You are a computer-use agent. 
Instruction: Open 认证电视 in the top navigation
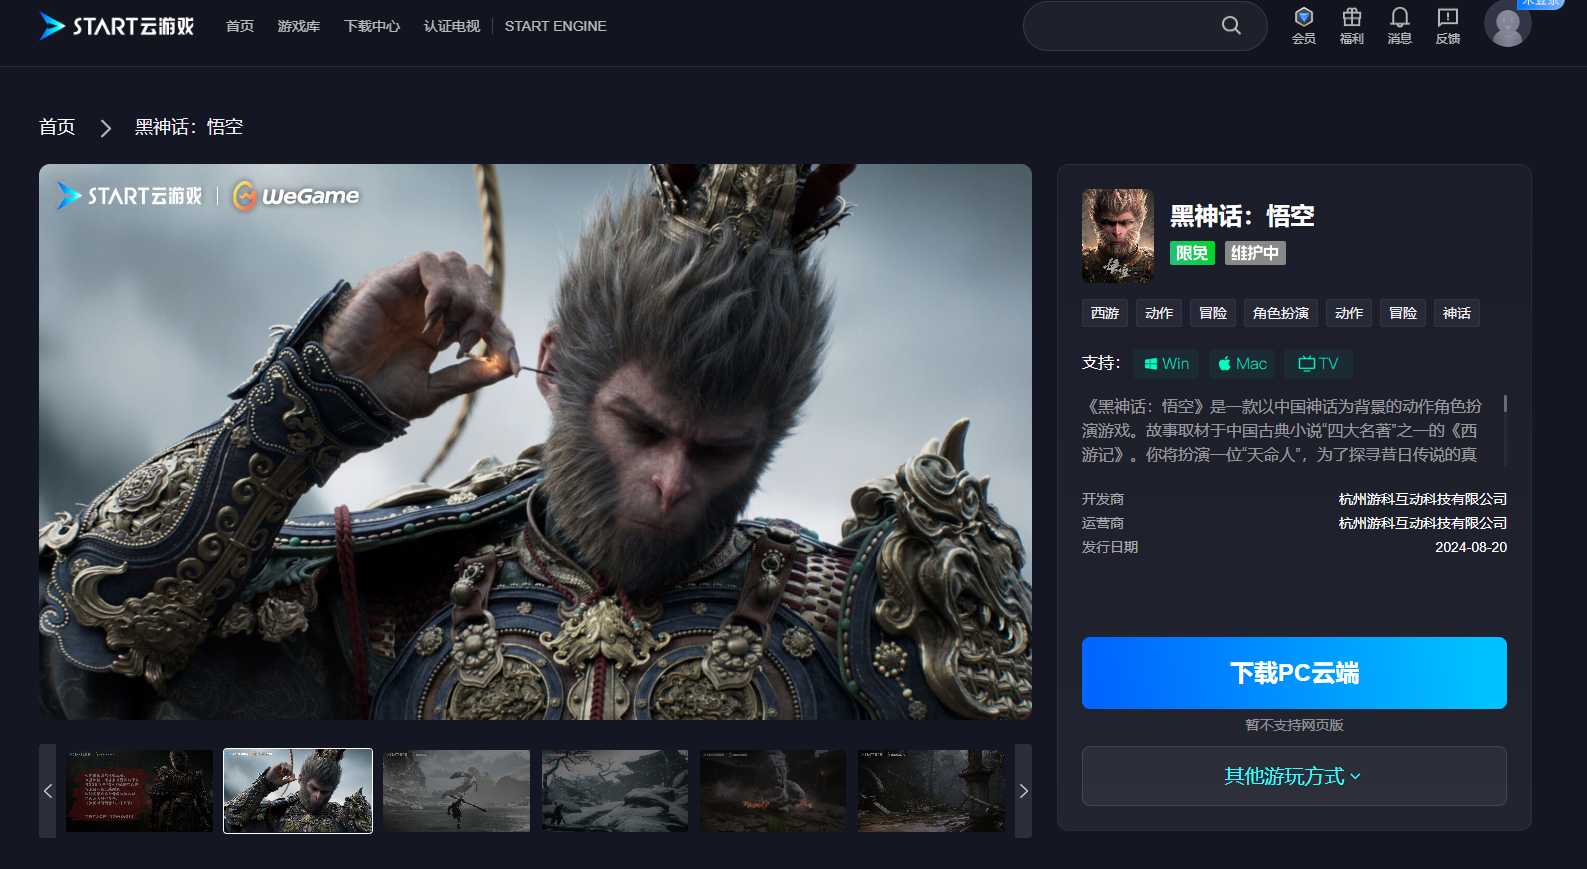(x=452, y=26)
